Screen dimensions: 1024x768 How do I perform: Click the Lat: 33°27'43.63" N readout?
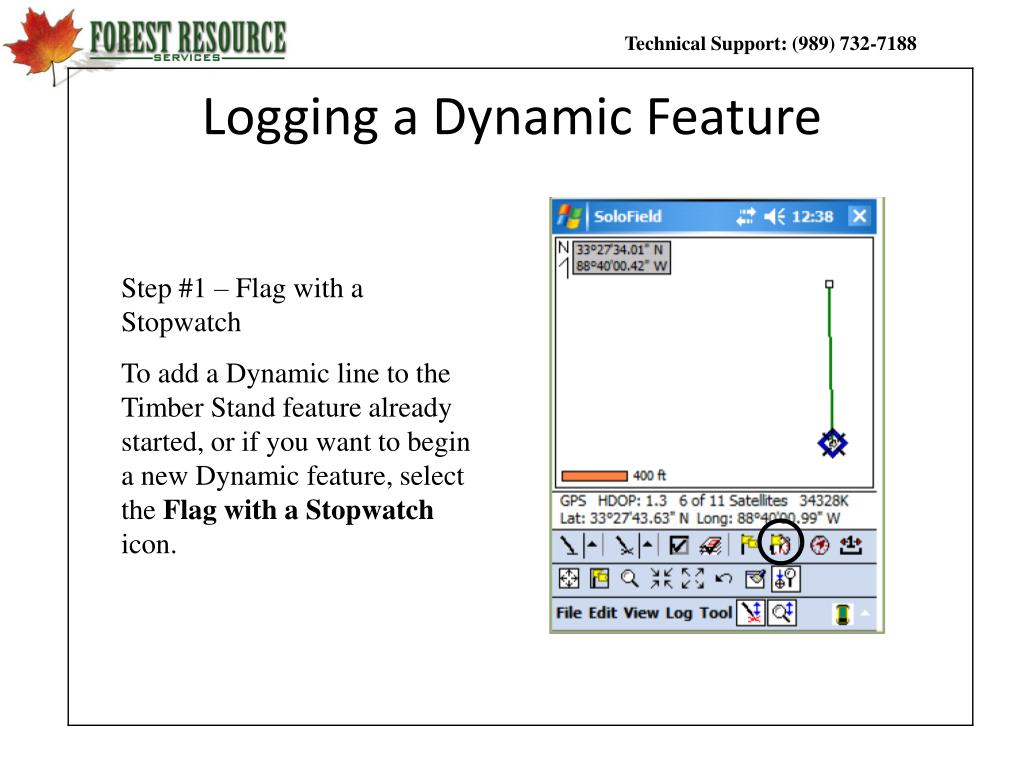click(624, 519)
